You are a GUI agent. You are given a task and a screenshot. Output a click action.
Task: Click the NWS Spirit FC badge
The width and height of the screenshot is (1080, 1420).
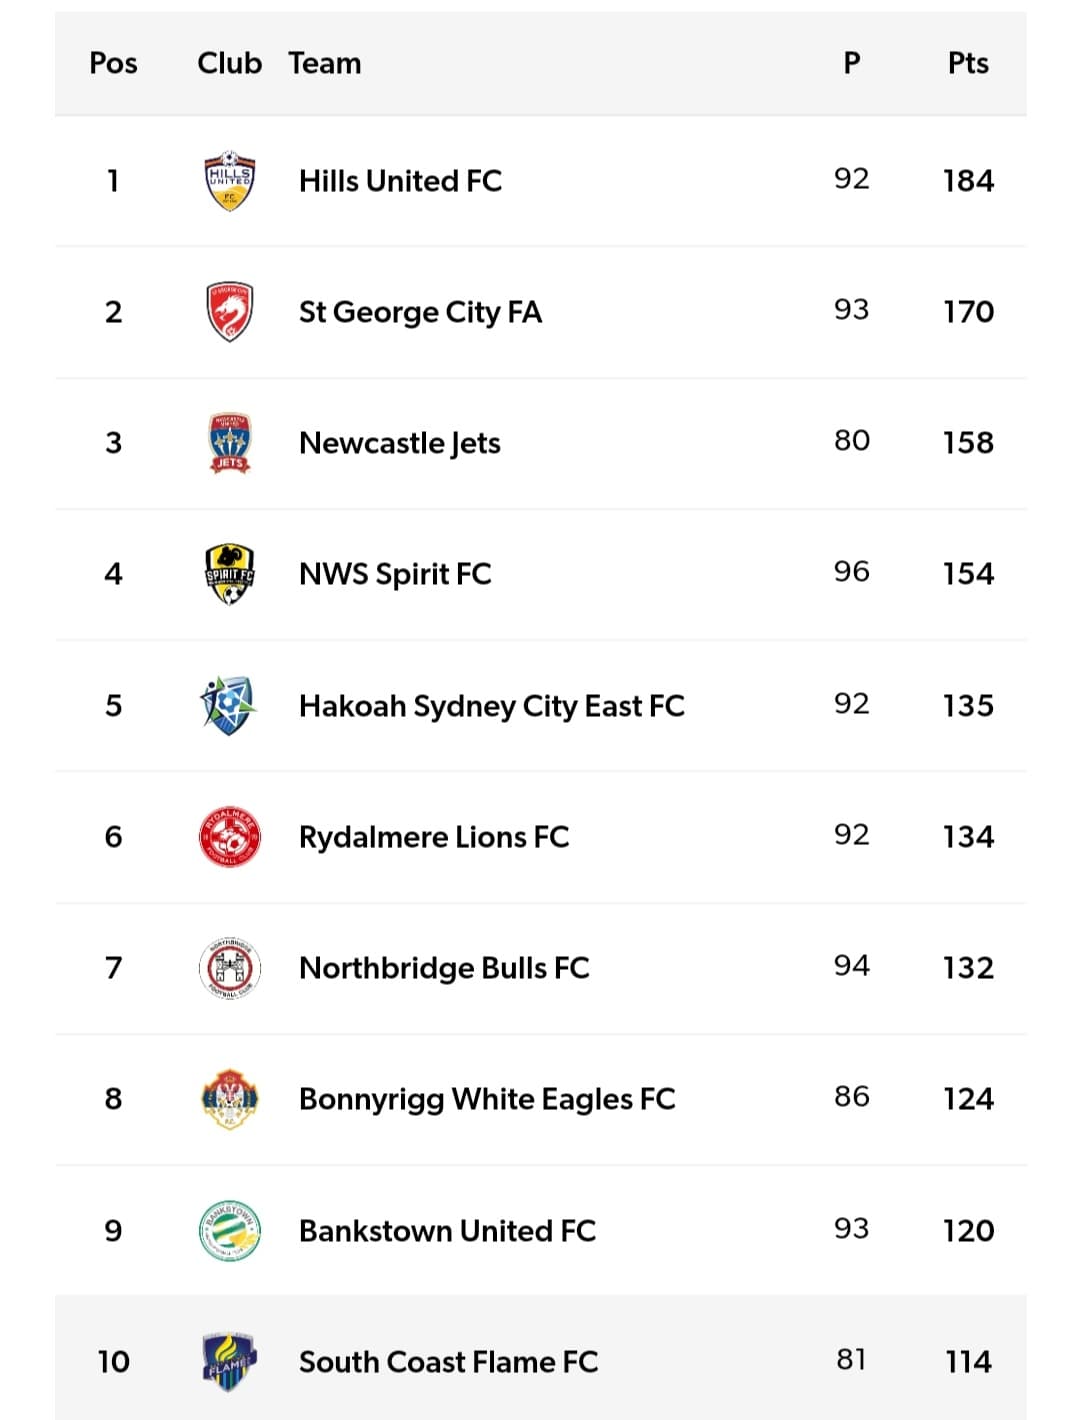tap(229, 574)
